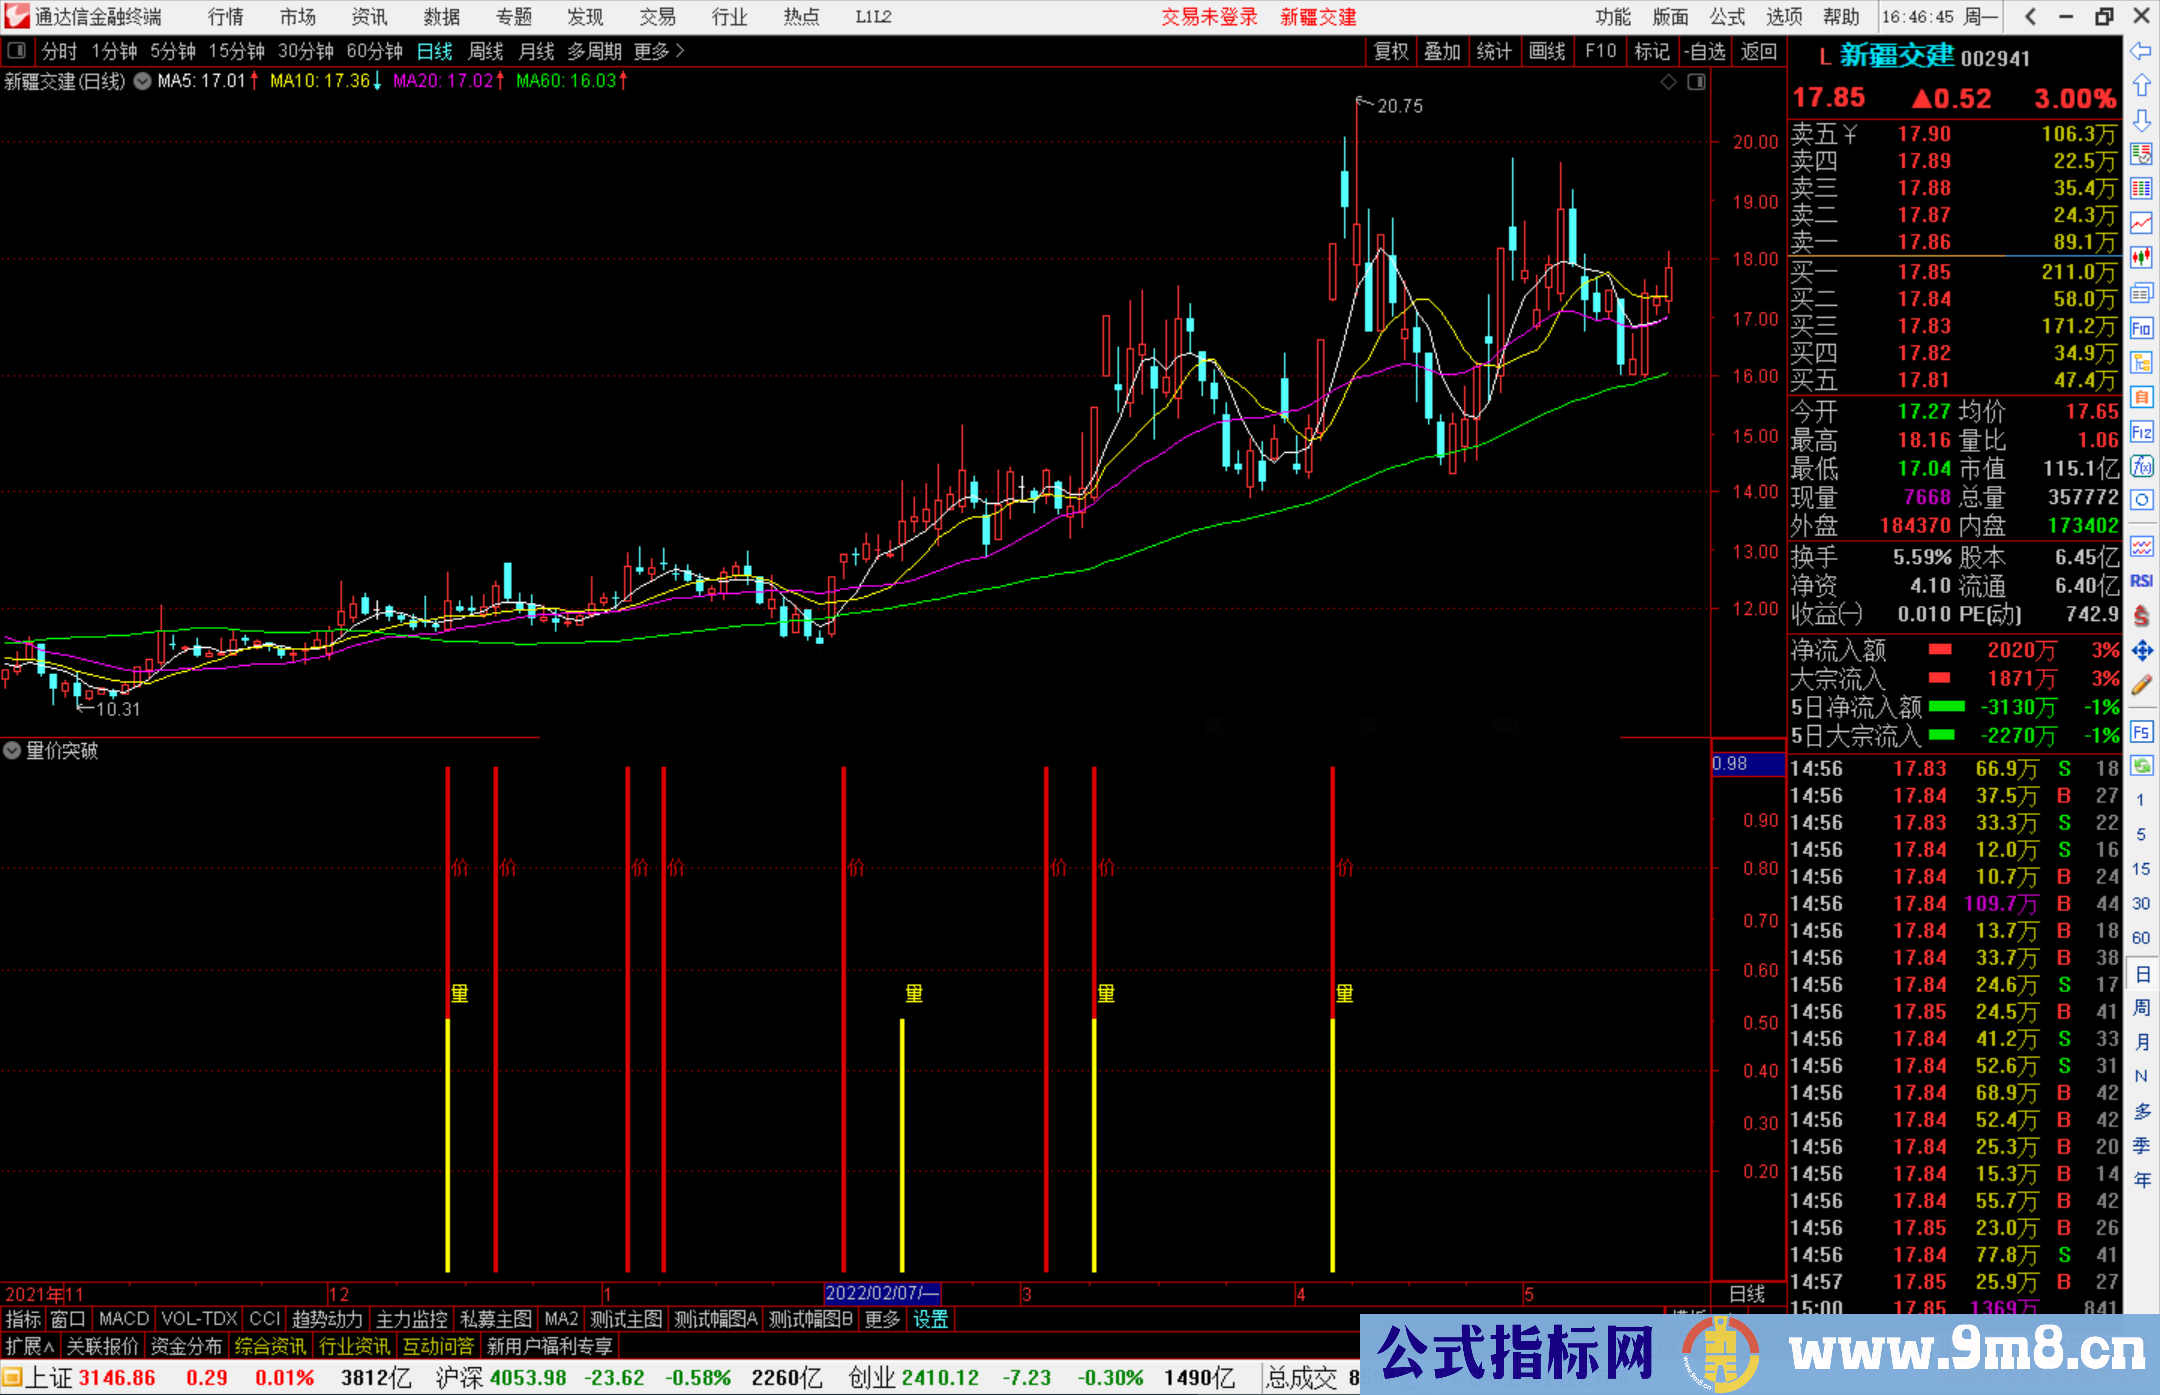Click the candlestick chart sidebar icon
Viewport: 2160px width, 1395px height.
(x=2141, y=258)
